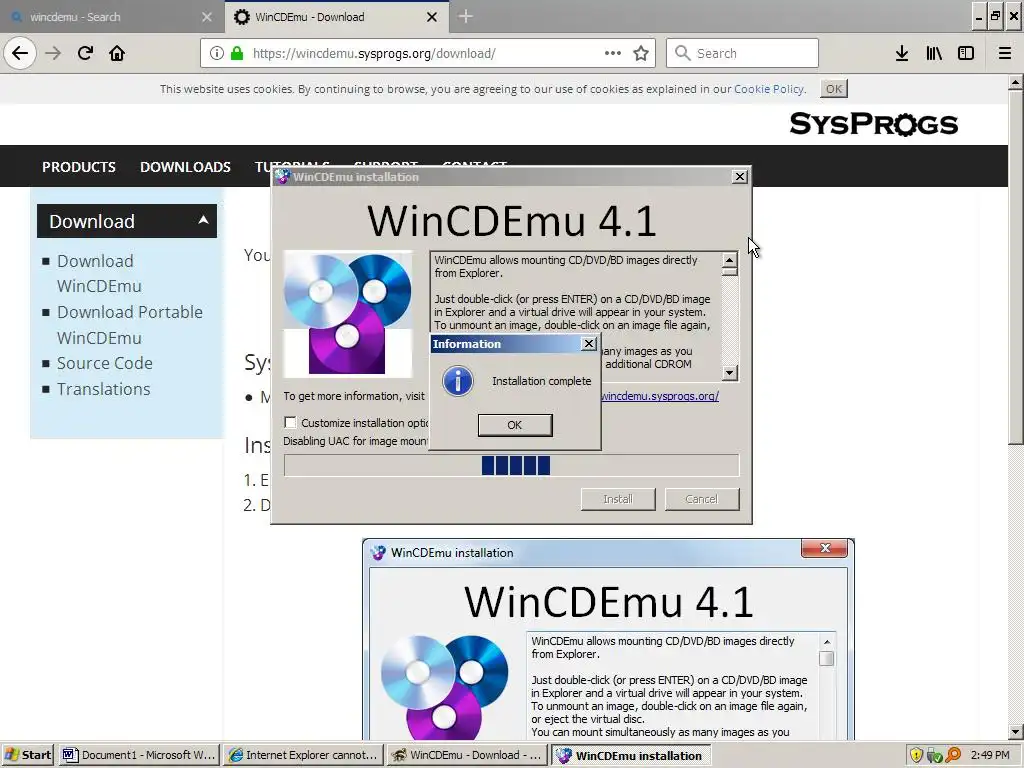Switch to WinCDEmu - Download taskbar item
The height and width of the screenshot is (768, 1024).
(468, 755)
